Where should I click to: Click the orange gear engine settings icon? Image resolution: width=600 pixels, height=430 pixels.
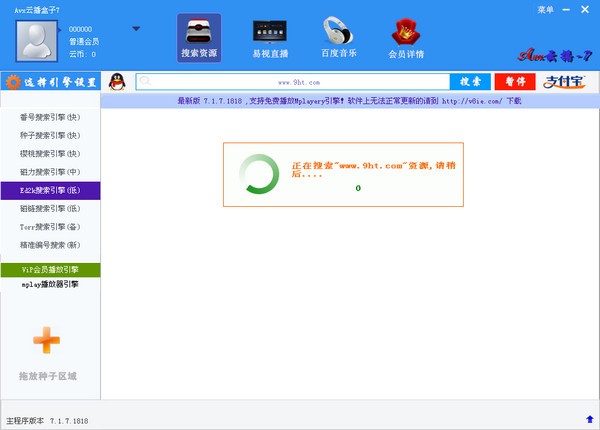[13, 82]
